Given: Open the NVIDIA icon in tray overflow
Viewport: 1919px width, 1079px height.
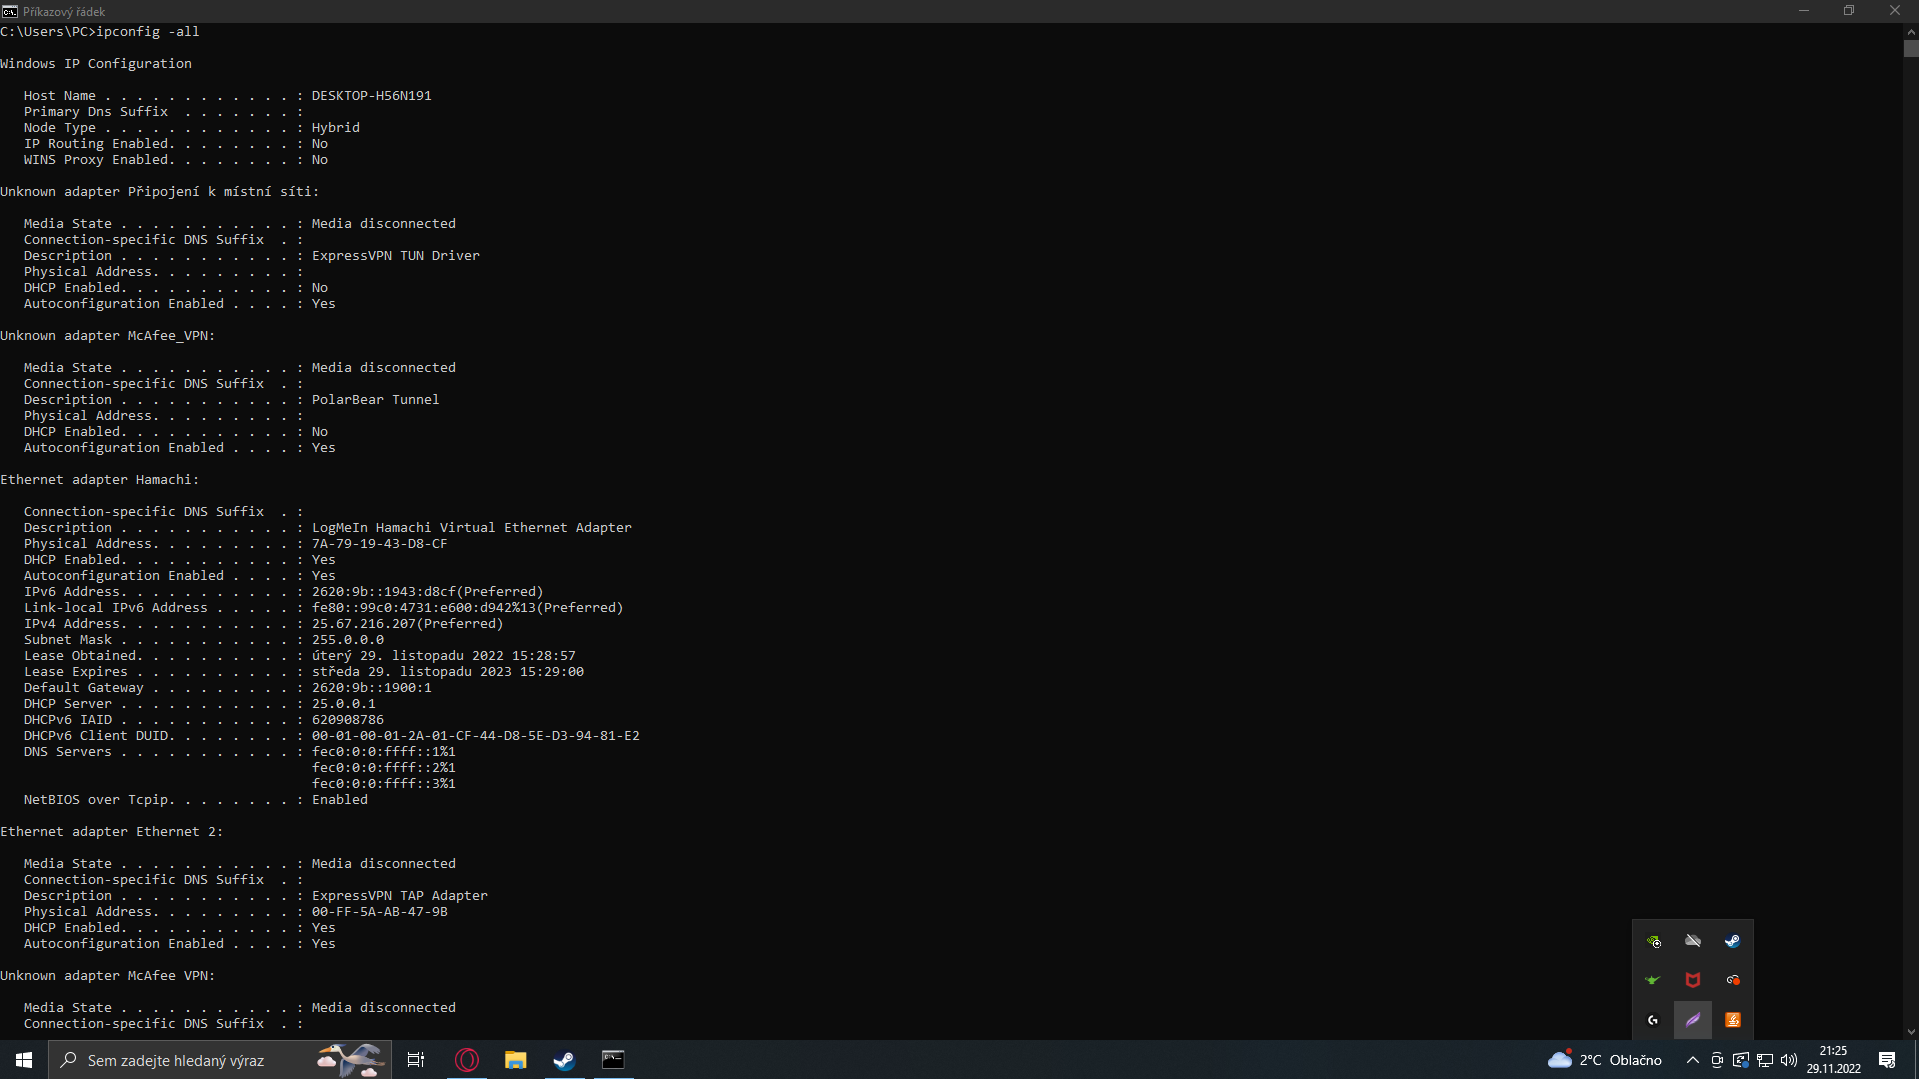Looking at the screenshot, I should tap(1653, 941).
